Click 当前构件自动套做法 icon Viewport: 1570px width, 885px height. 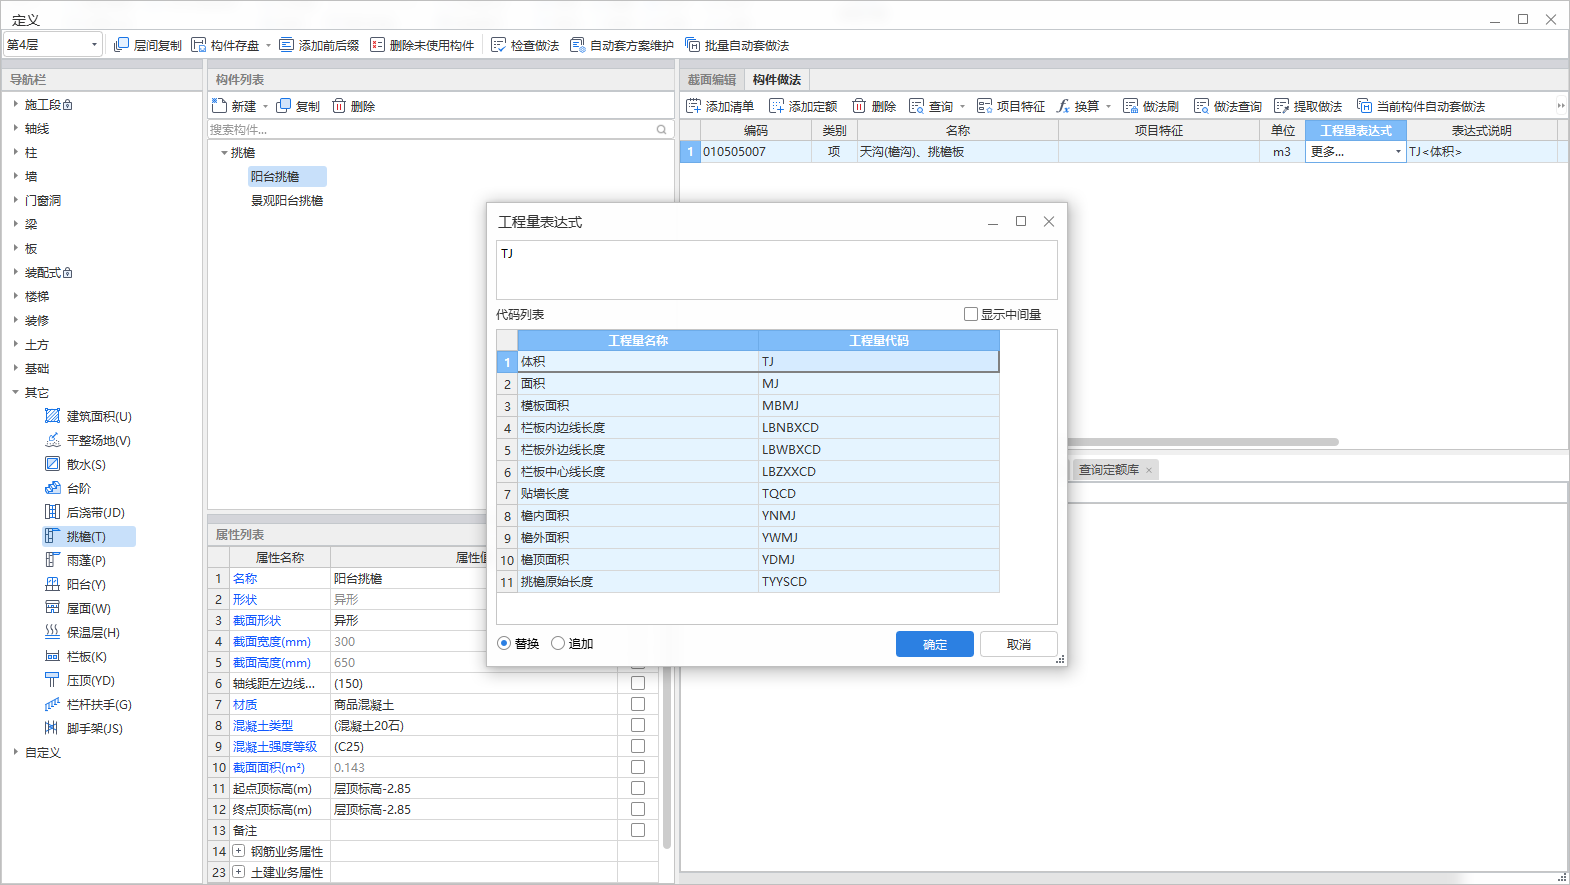1364,106
